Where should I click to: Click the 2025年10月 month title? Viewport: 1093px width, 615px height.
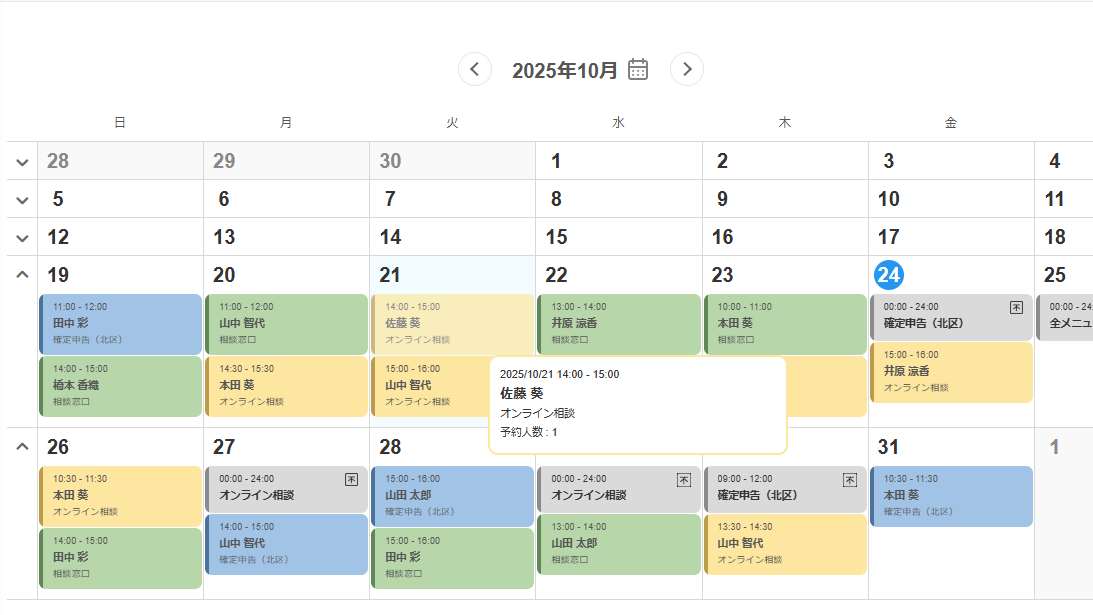(x=565, y=70)
